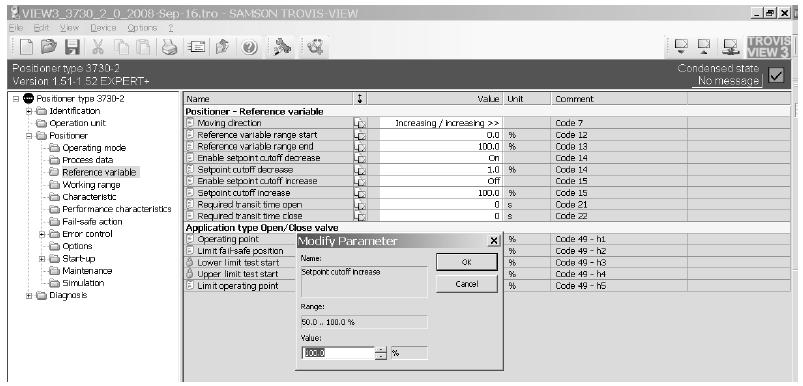The image size is (803, 386).
Task: Click the Paste clipboard icon
Action: 144,47
